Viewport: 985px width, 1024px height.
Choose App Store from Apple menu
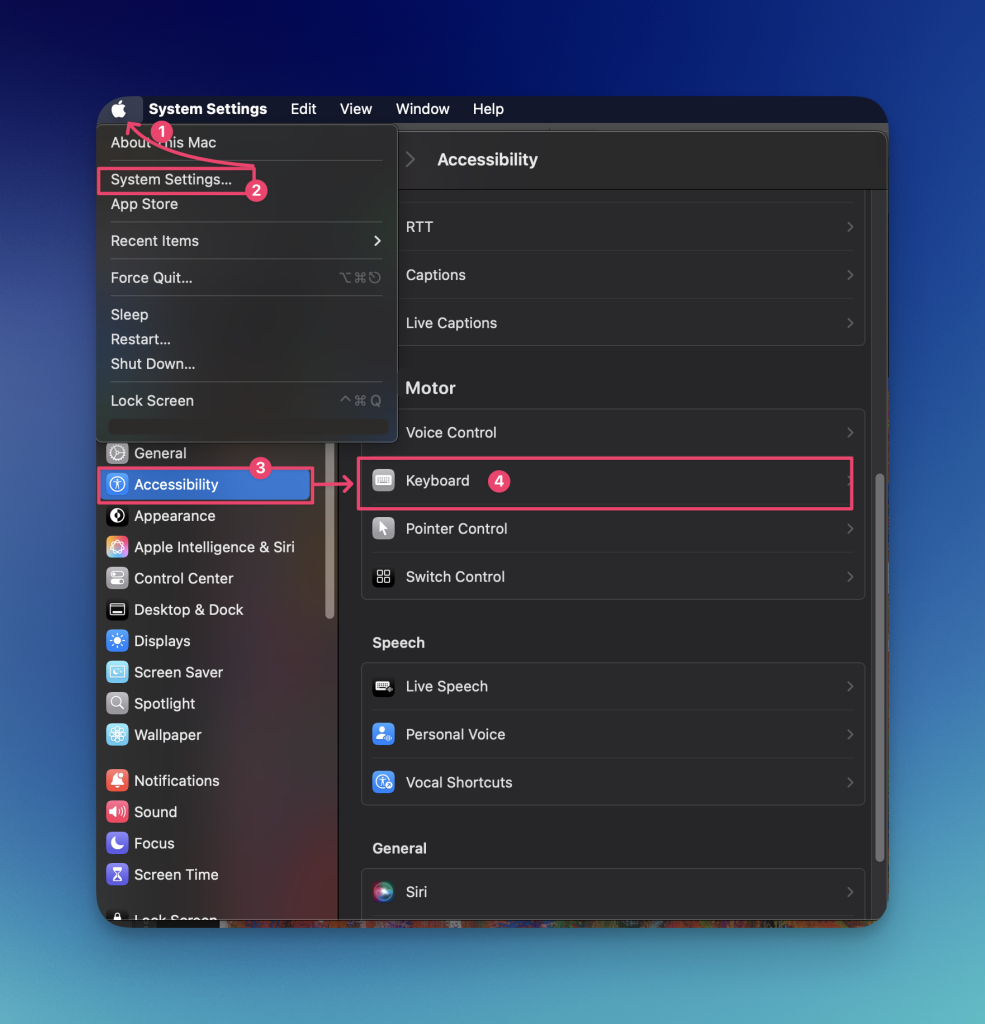[x=144, y=204]
